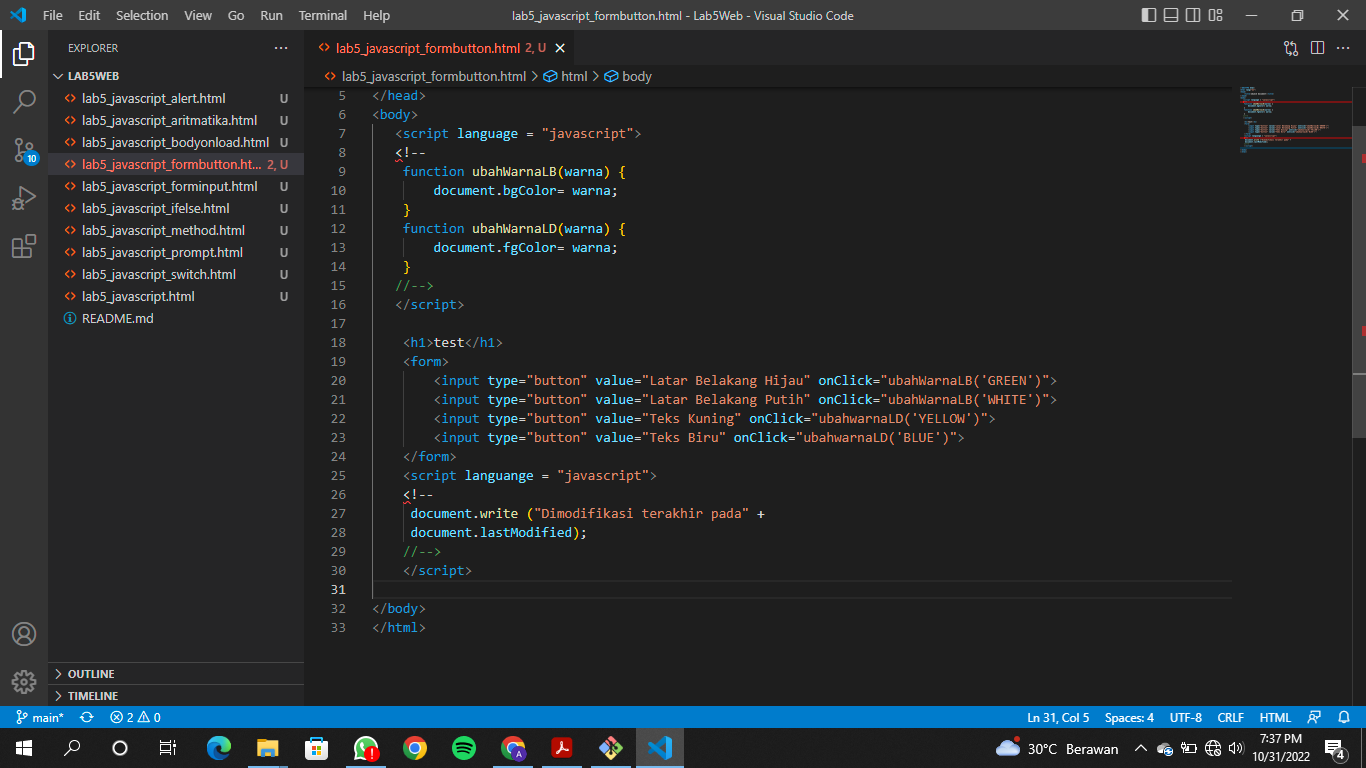Screen dimensions: 1366x768
Task: Open the Extensions view
Action: [x=24, y=246]
